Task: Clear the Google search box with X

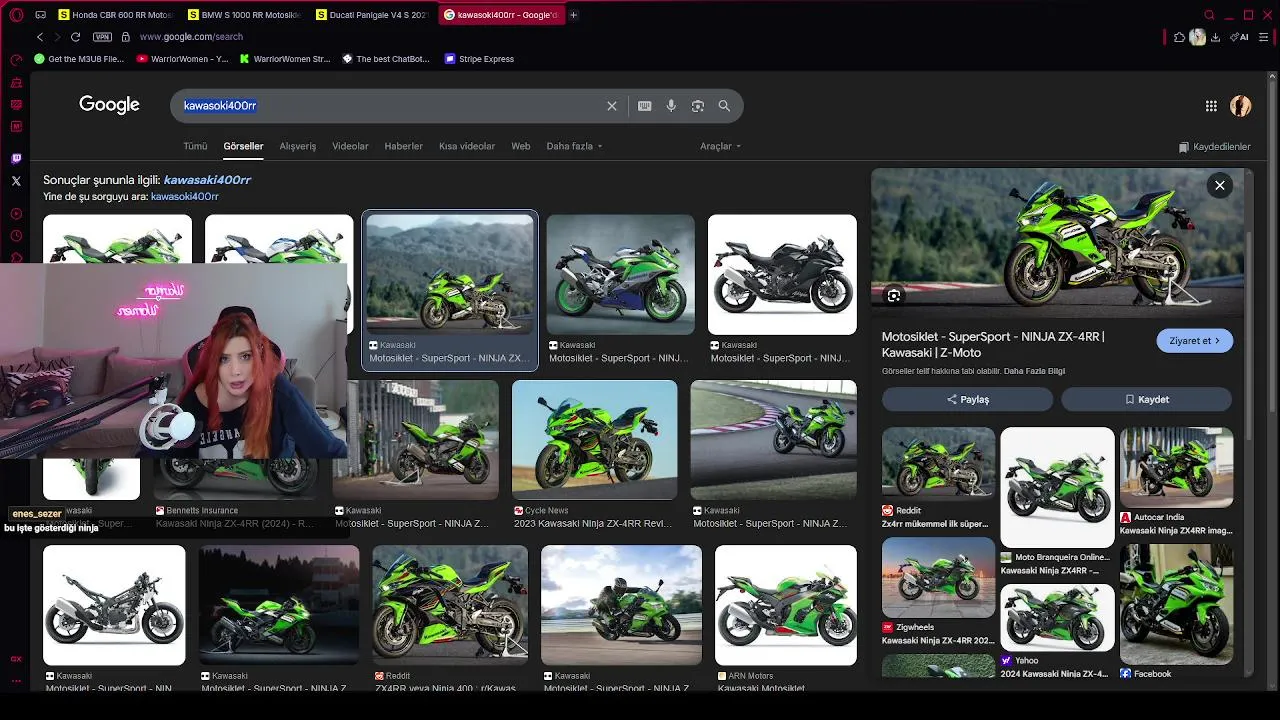Action: point(612,106)
